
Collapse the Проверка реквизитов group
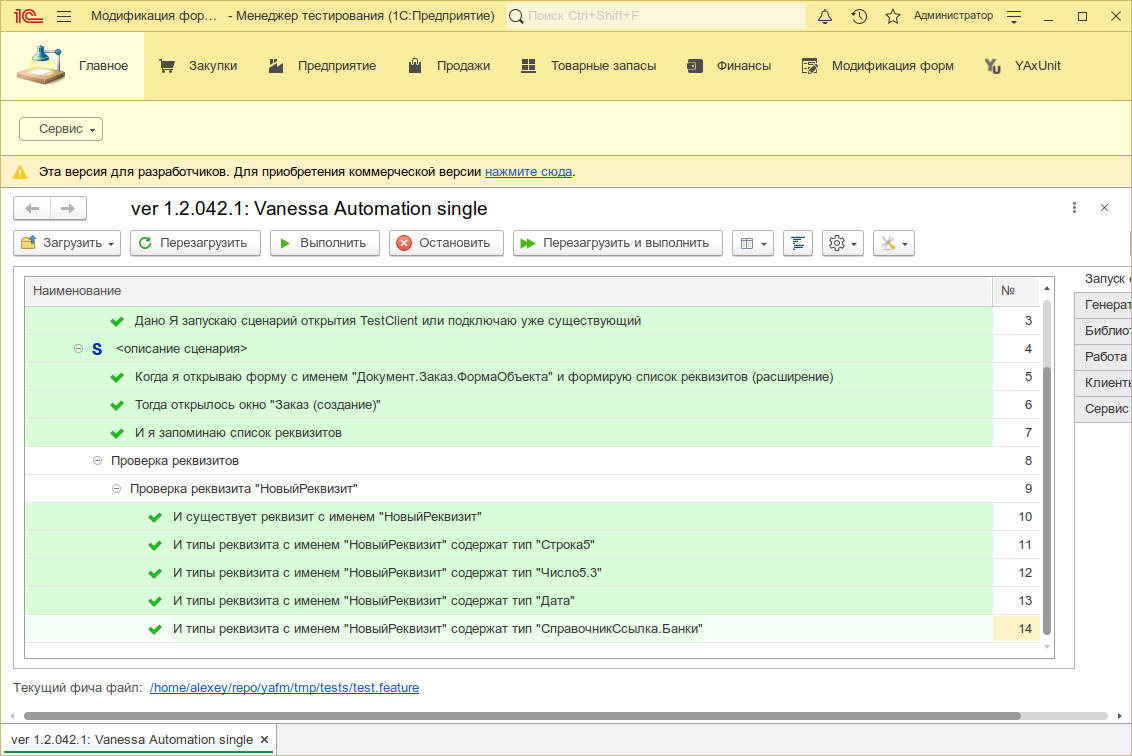point(97,461)
